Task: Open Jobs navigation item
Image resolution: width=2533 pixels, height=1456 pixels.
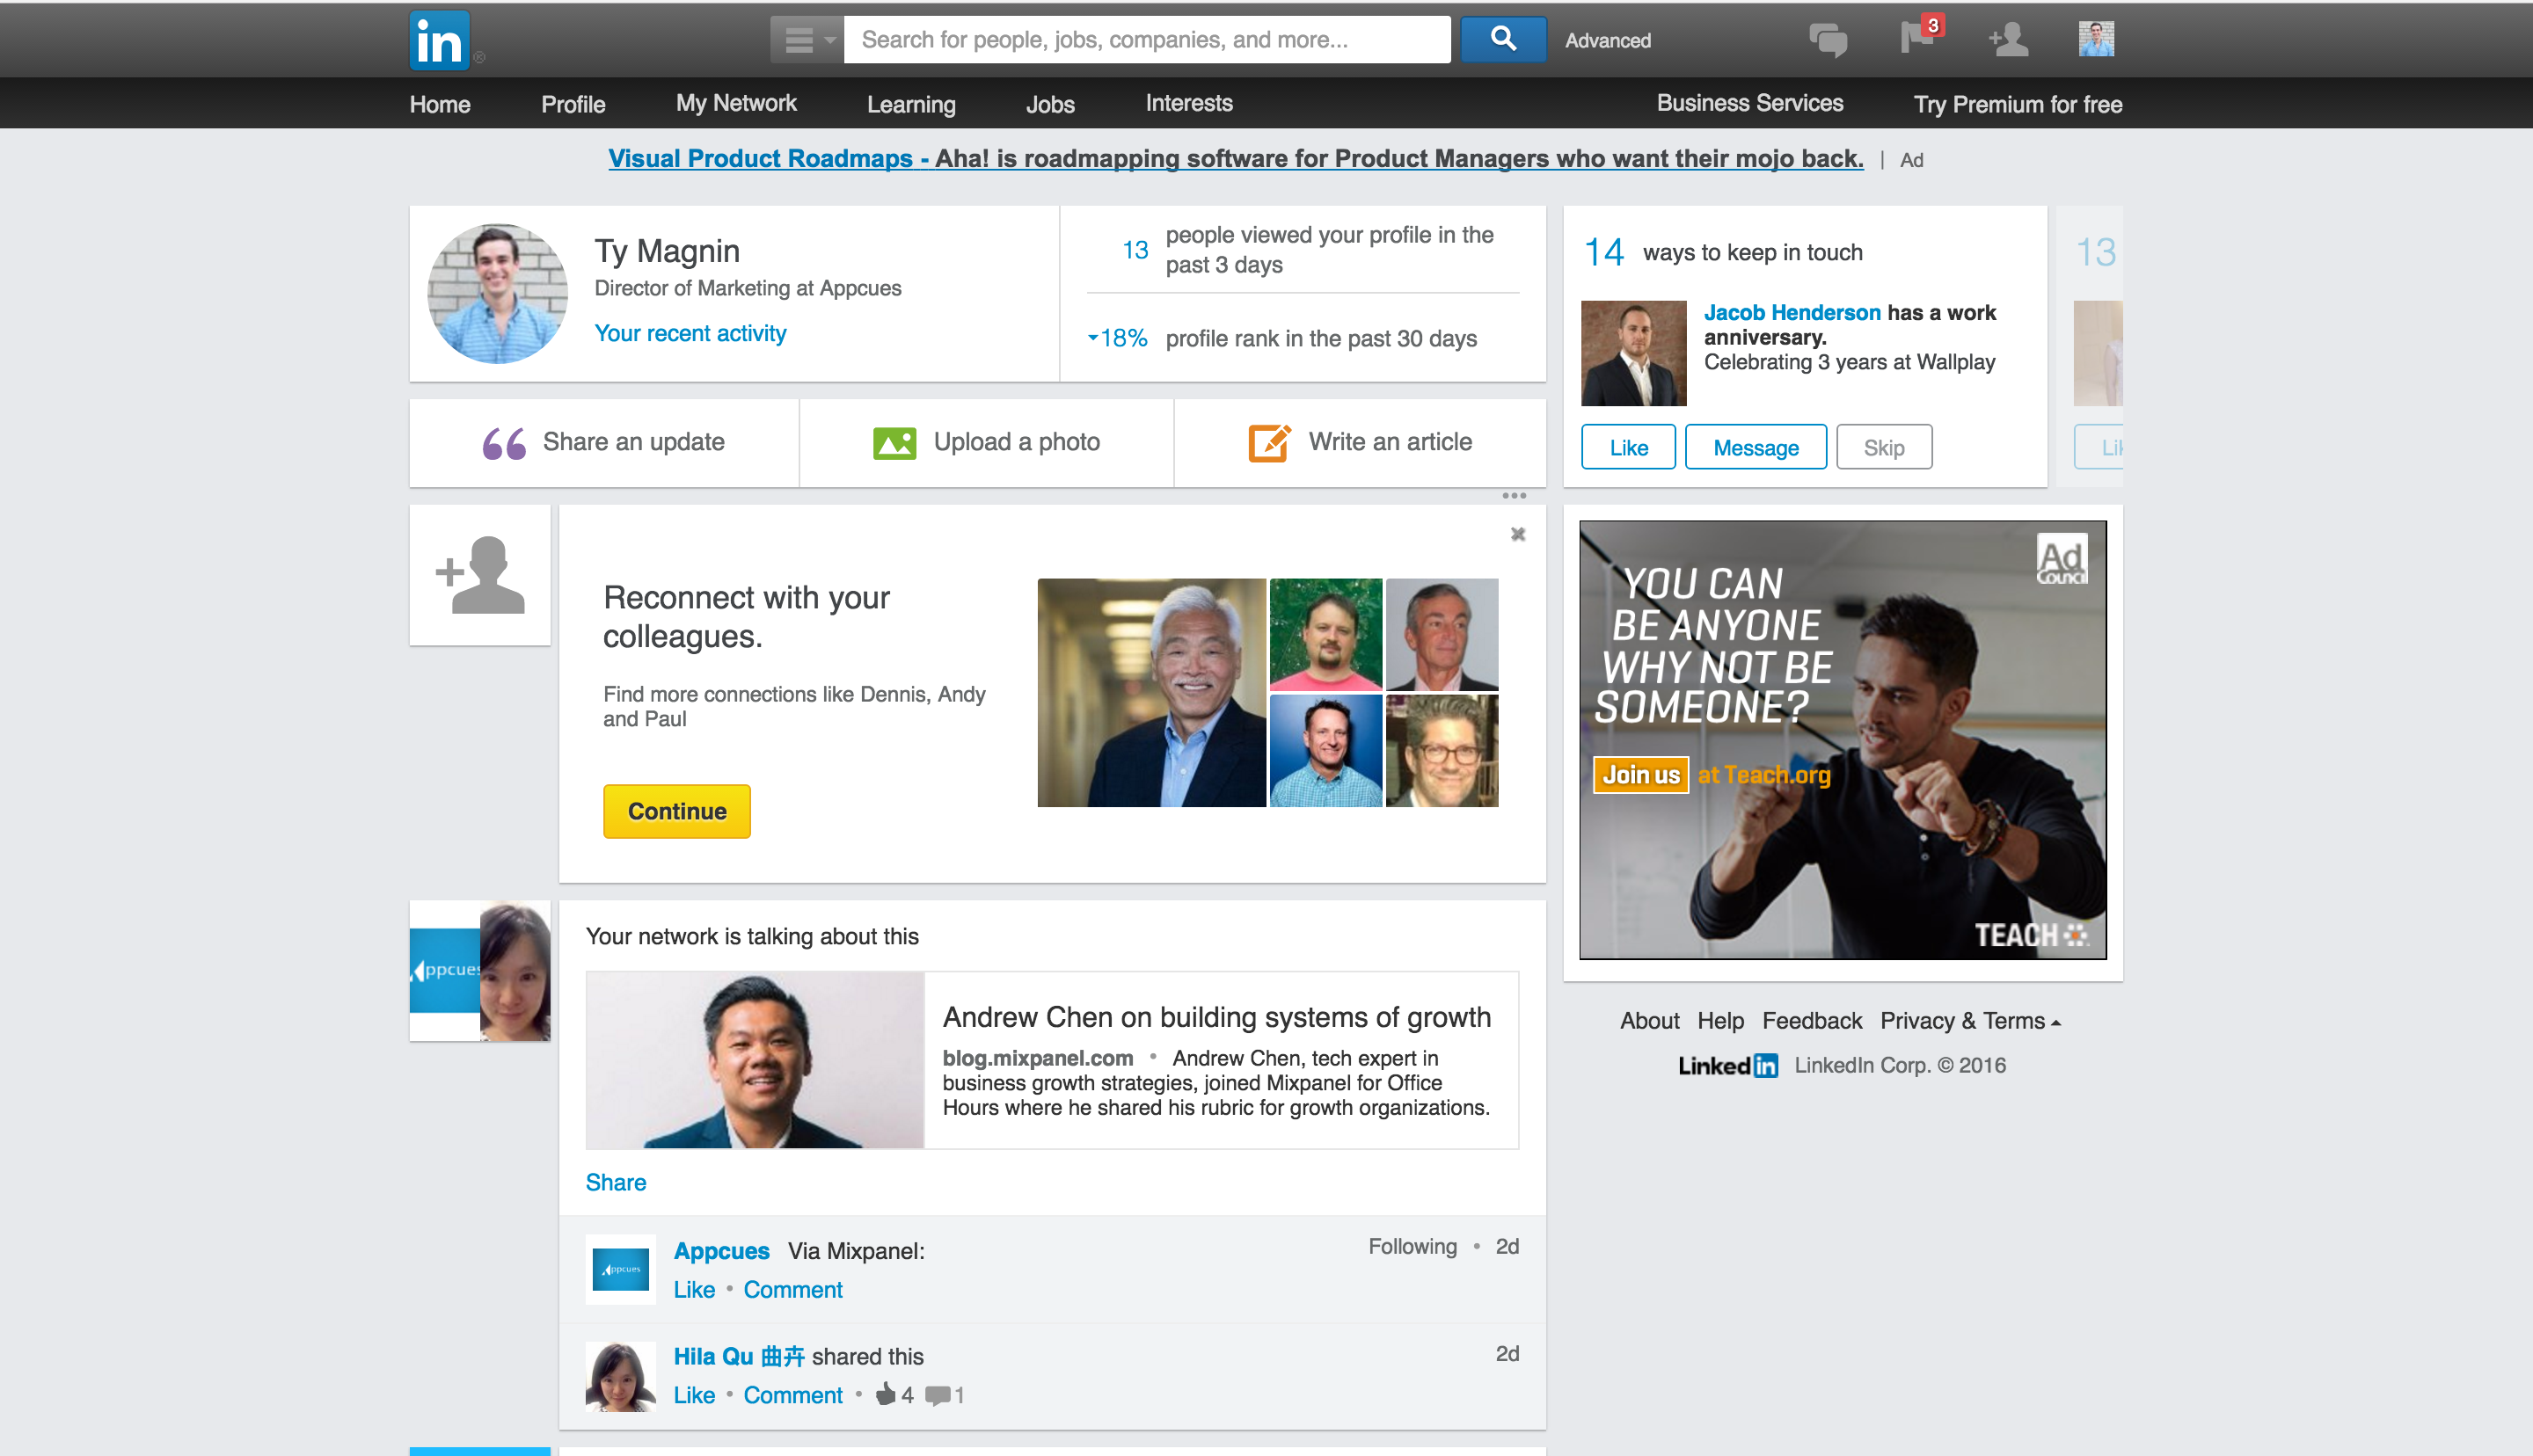Action: [x=1050, y=104]
